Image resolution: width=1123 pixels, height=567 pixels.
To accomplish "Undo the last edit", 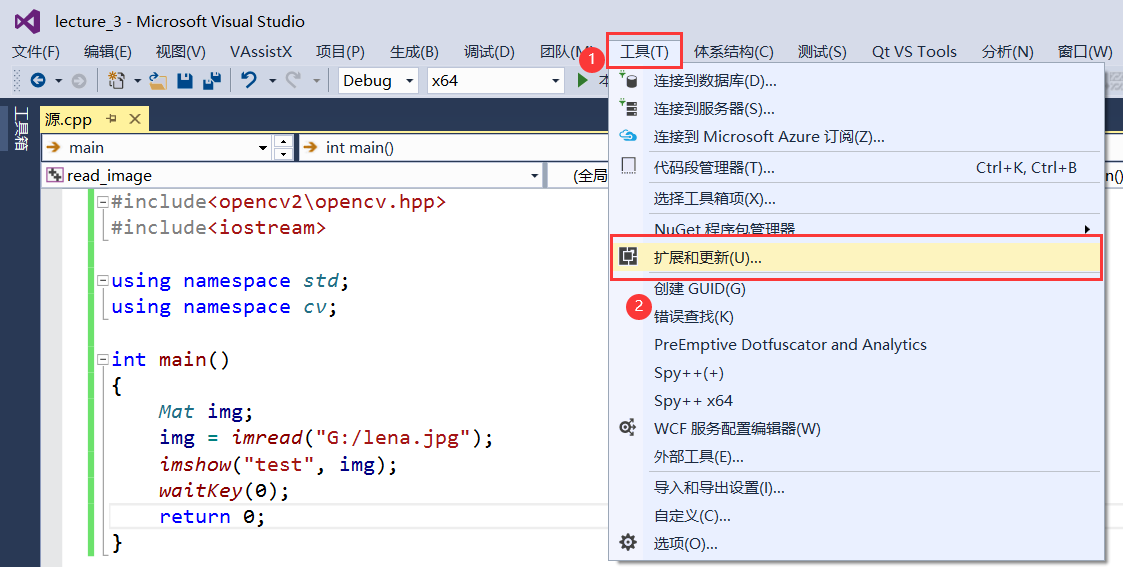I will click(249, 80).
